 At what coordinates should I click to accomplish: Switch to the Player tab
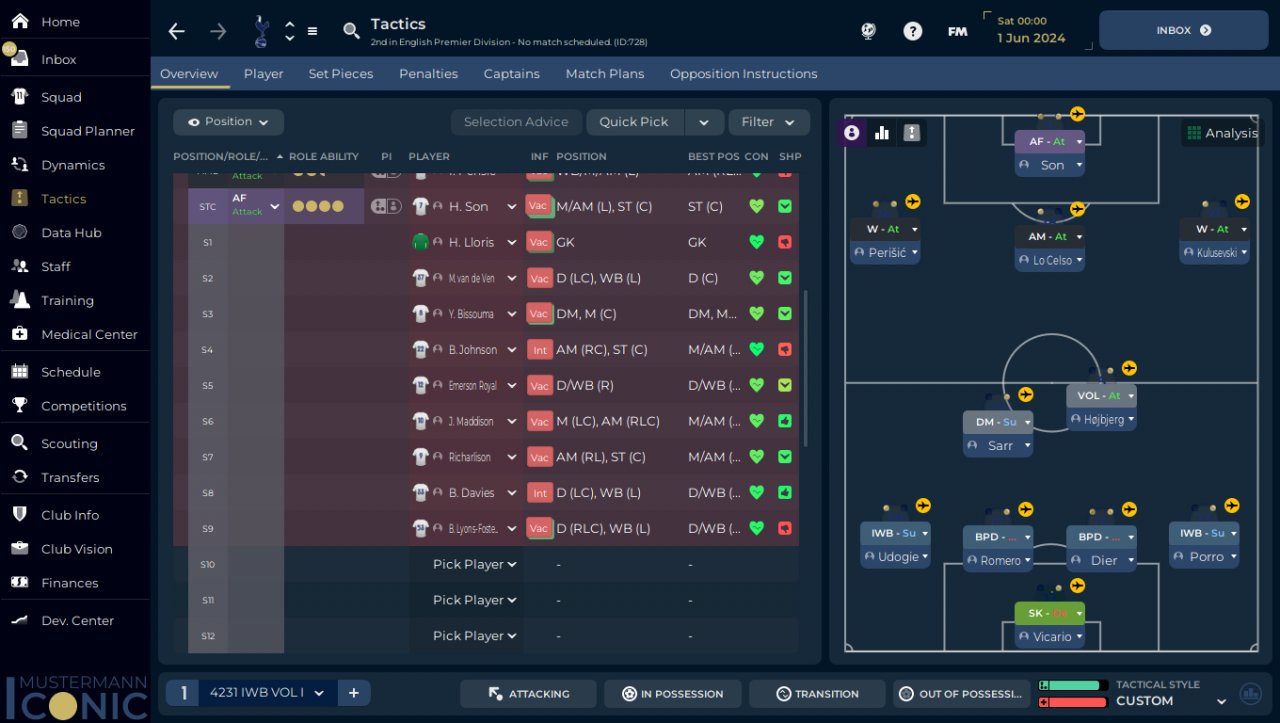(x=264, y=74)
